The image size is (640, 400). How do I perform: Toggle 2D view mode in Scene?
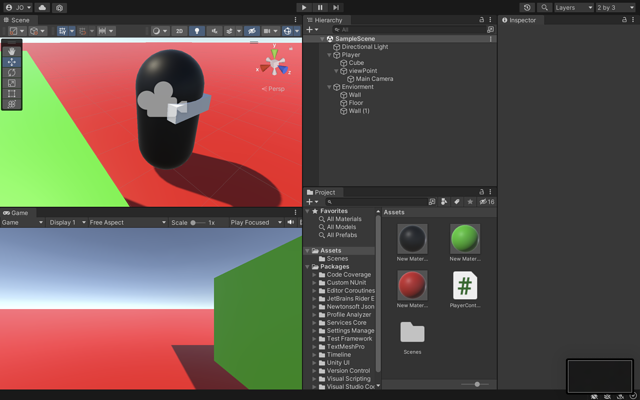click(x=180, y=31)
